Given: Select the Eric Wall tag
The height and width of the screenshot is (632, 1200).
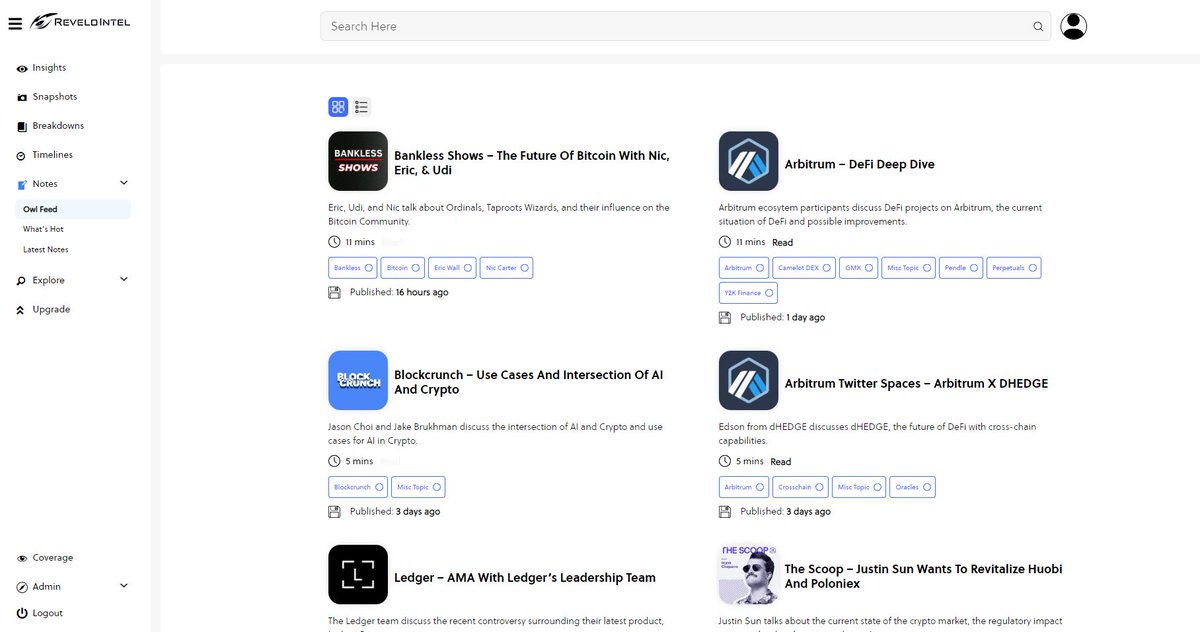Looking at the screenshot, I should pos(453,268).
